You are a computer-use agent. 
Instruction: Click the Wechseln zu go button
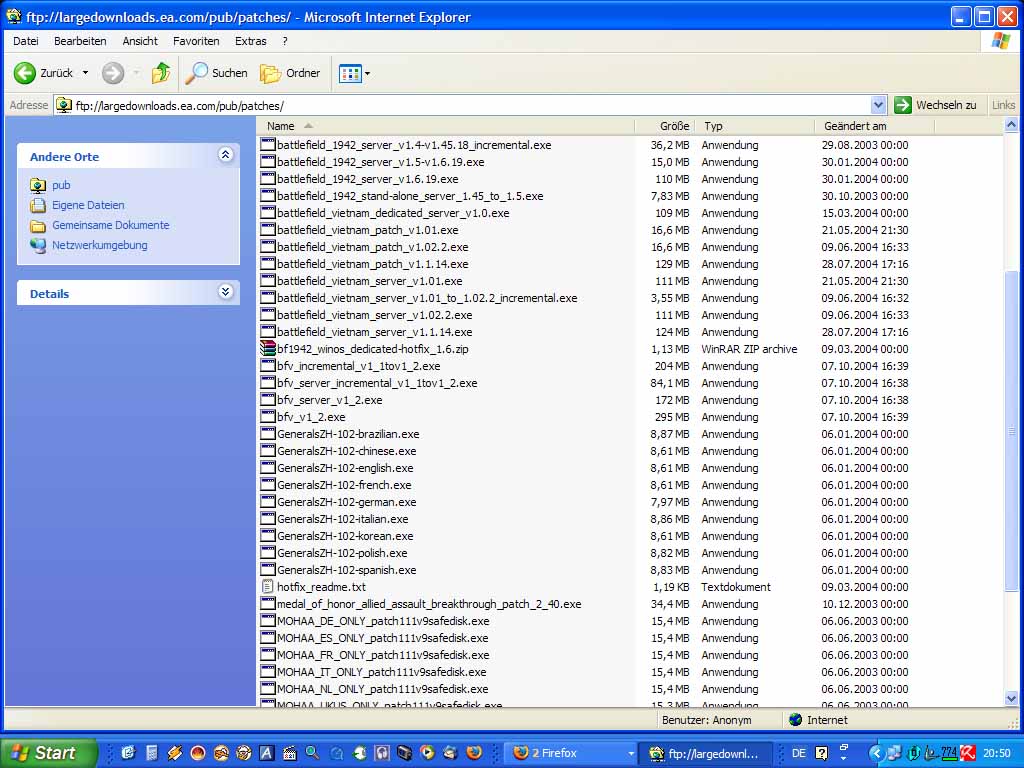coord(936,105)
